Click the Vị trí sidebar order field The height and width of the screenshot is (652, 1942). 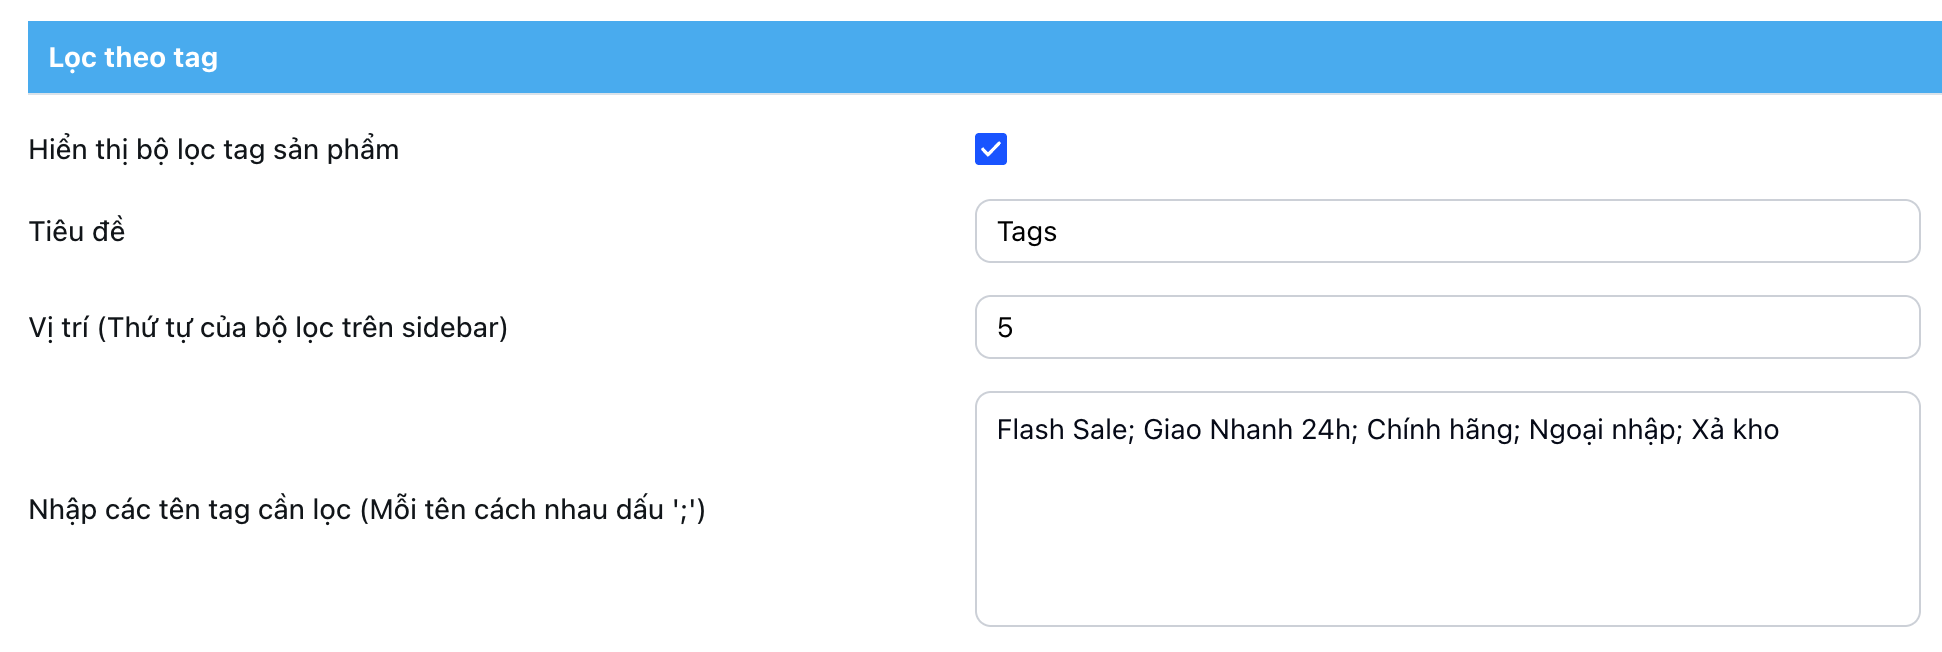(x=1446, y=327)
